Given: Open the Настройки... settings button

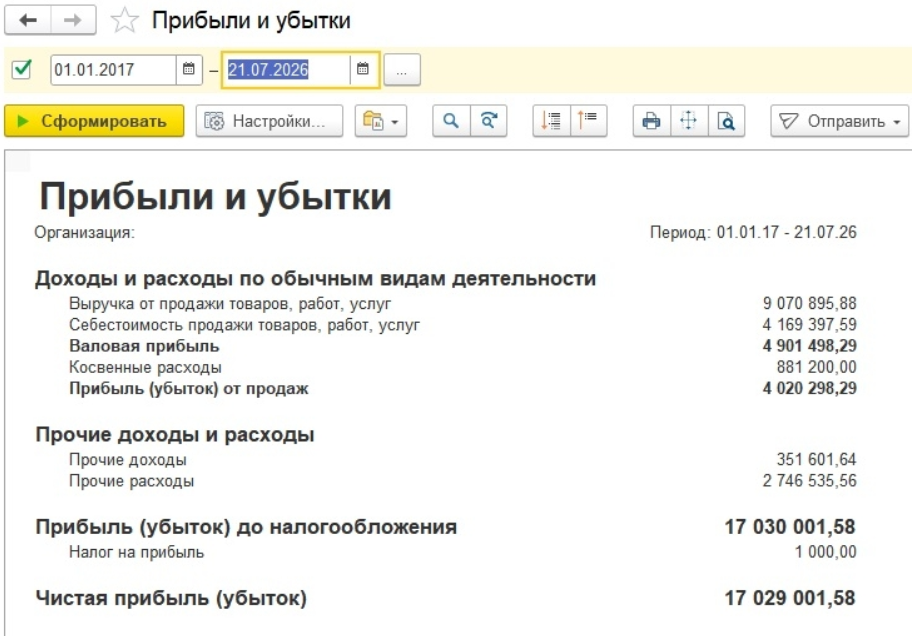Looking at the screenshot, I should (x=269, y=121).
